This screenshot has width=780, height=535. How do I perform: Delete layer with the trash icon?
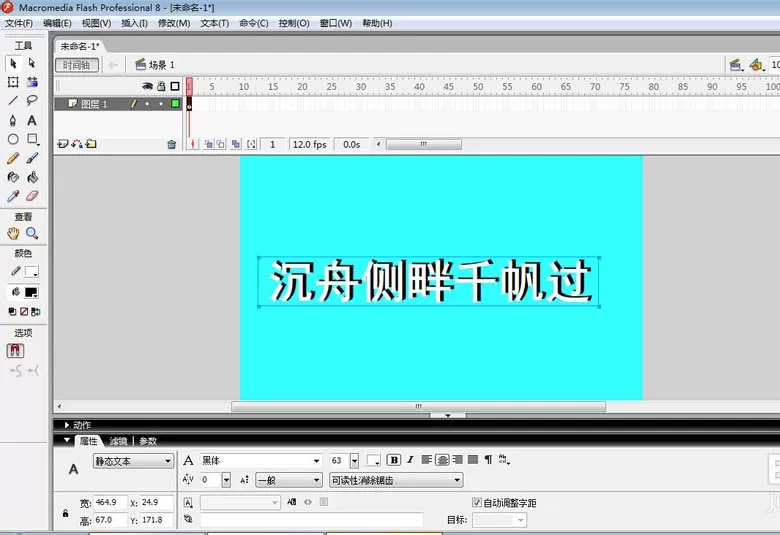point(172,145)
